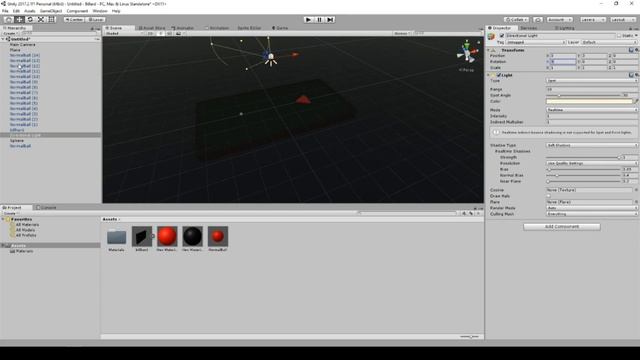Screen dimensions: 640x360
Task: Select the Scale tool in the toolbar
Action: click(41, 20)
